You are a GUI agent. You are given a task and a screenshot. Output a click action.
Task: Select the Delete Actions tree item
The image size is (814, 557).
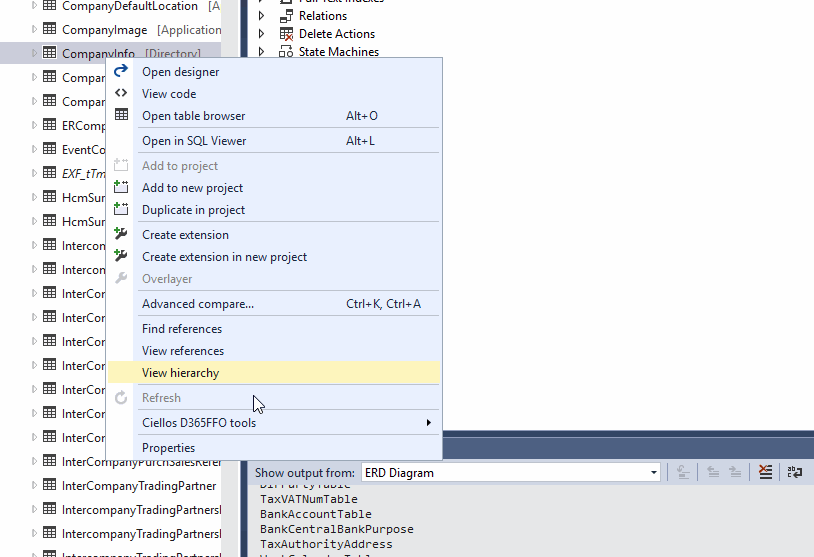click(337, 34)
